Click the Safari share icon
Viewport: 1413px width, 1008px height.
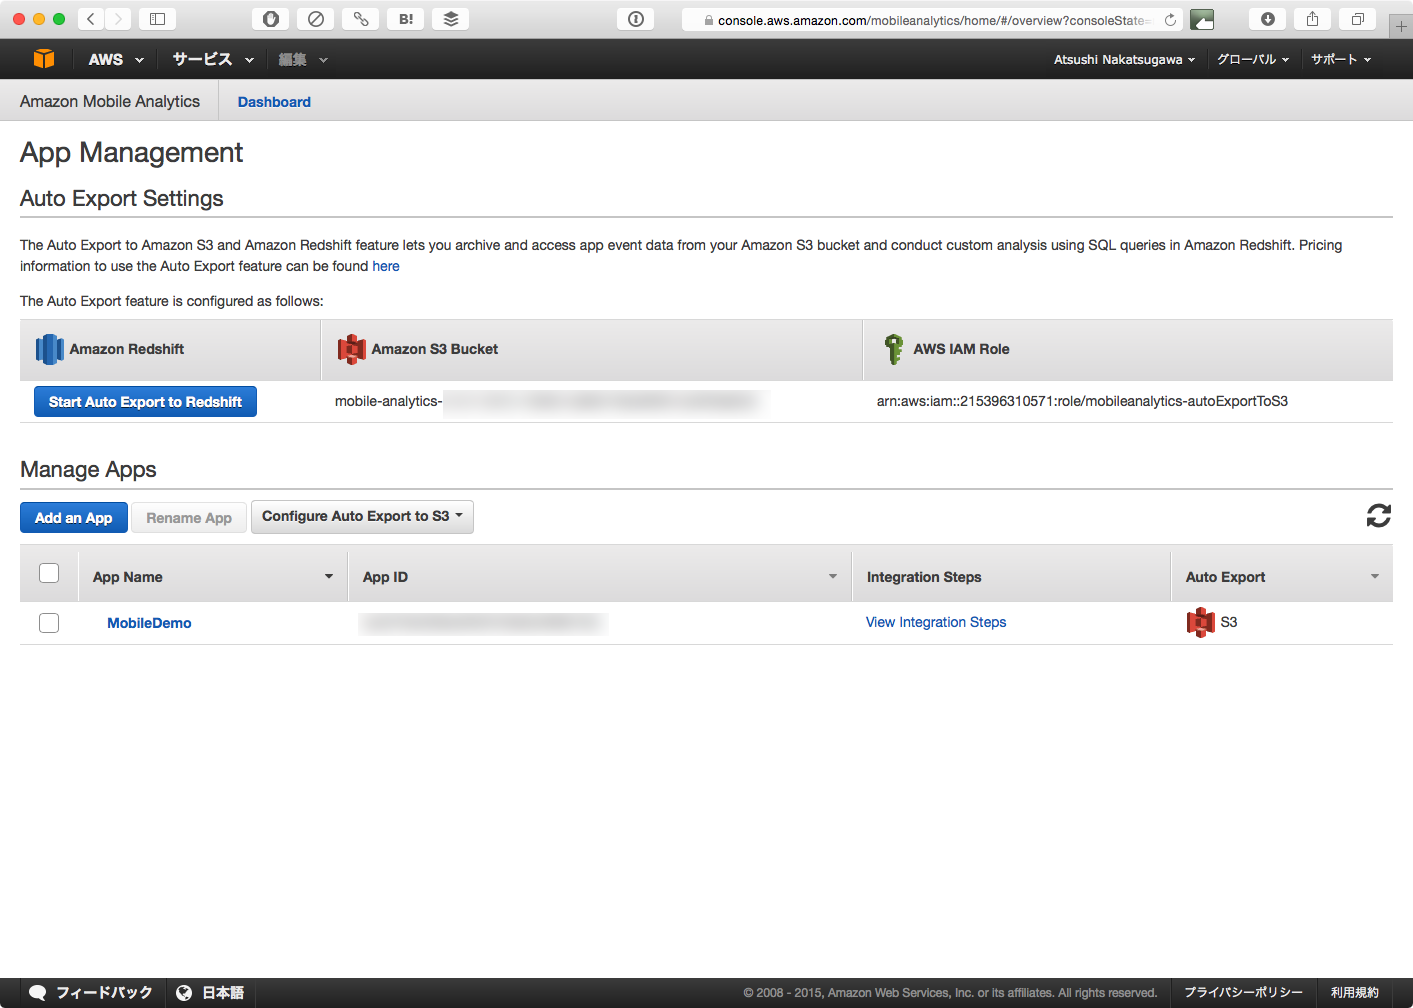1312,19
